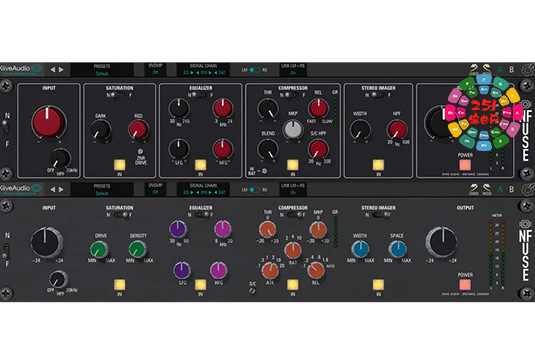Go to previous preset in bottom plugin
535x363 pixels.
[x=53, y=189]
